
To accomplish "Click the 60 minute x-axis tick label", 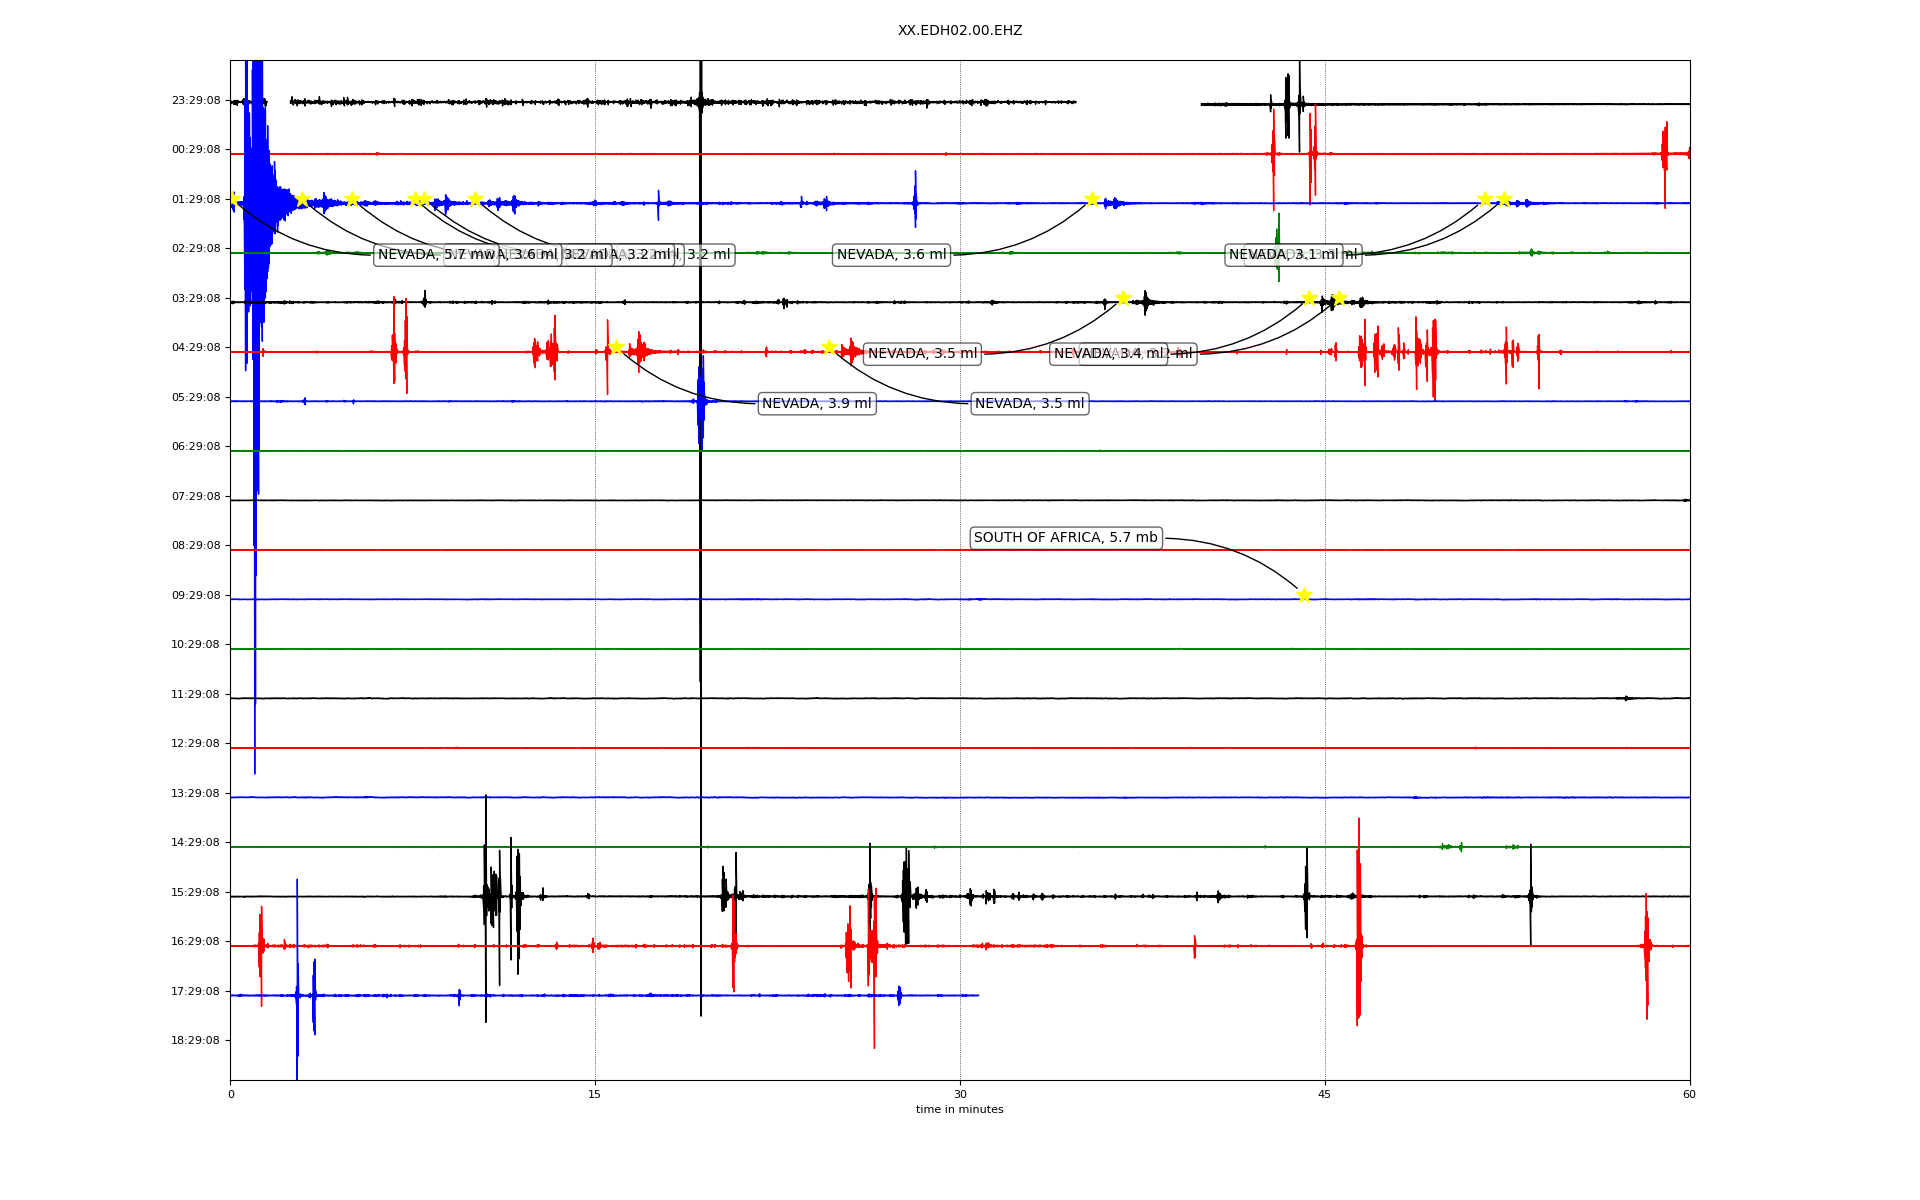I will point(1689,1095).
